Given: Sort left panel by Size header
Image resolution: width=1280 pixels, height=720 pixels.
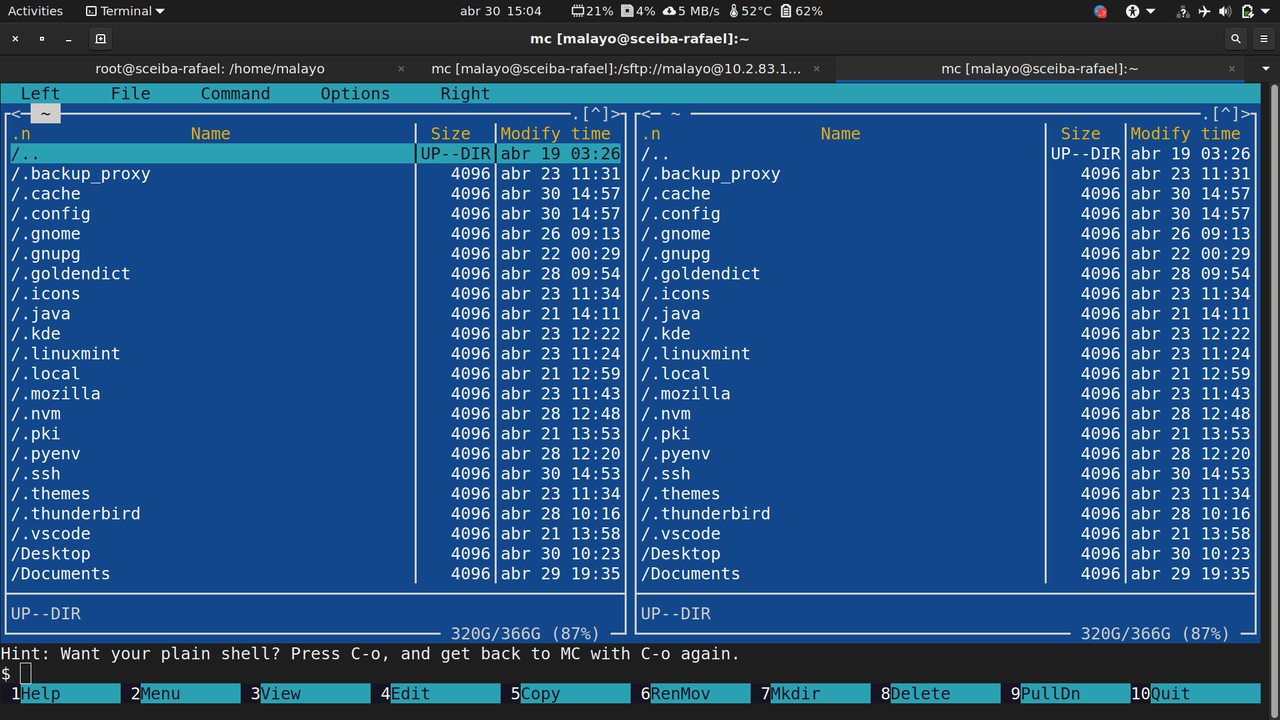Looking at the screenshot, I should (x=450, y=134).
